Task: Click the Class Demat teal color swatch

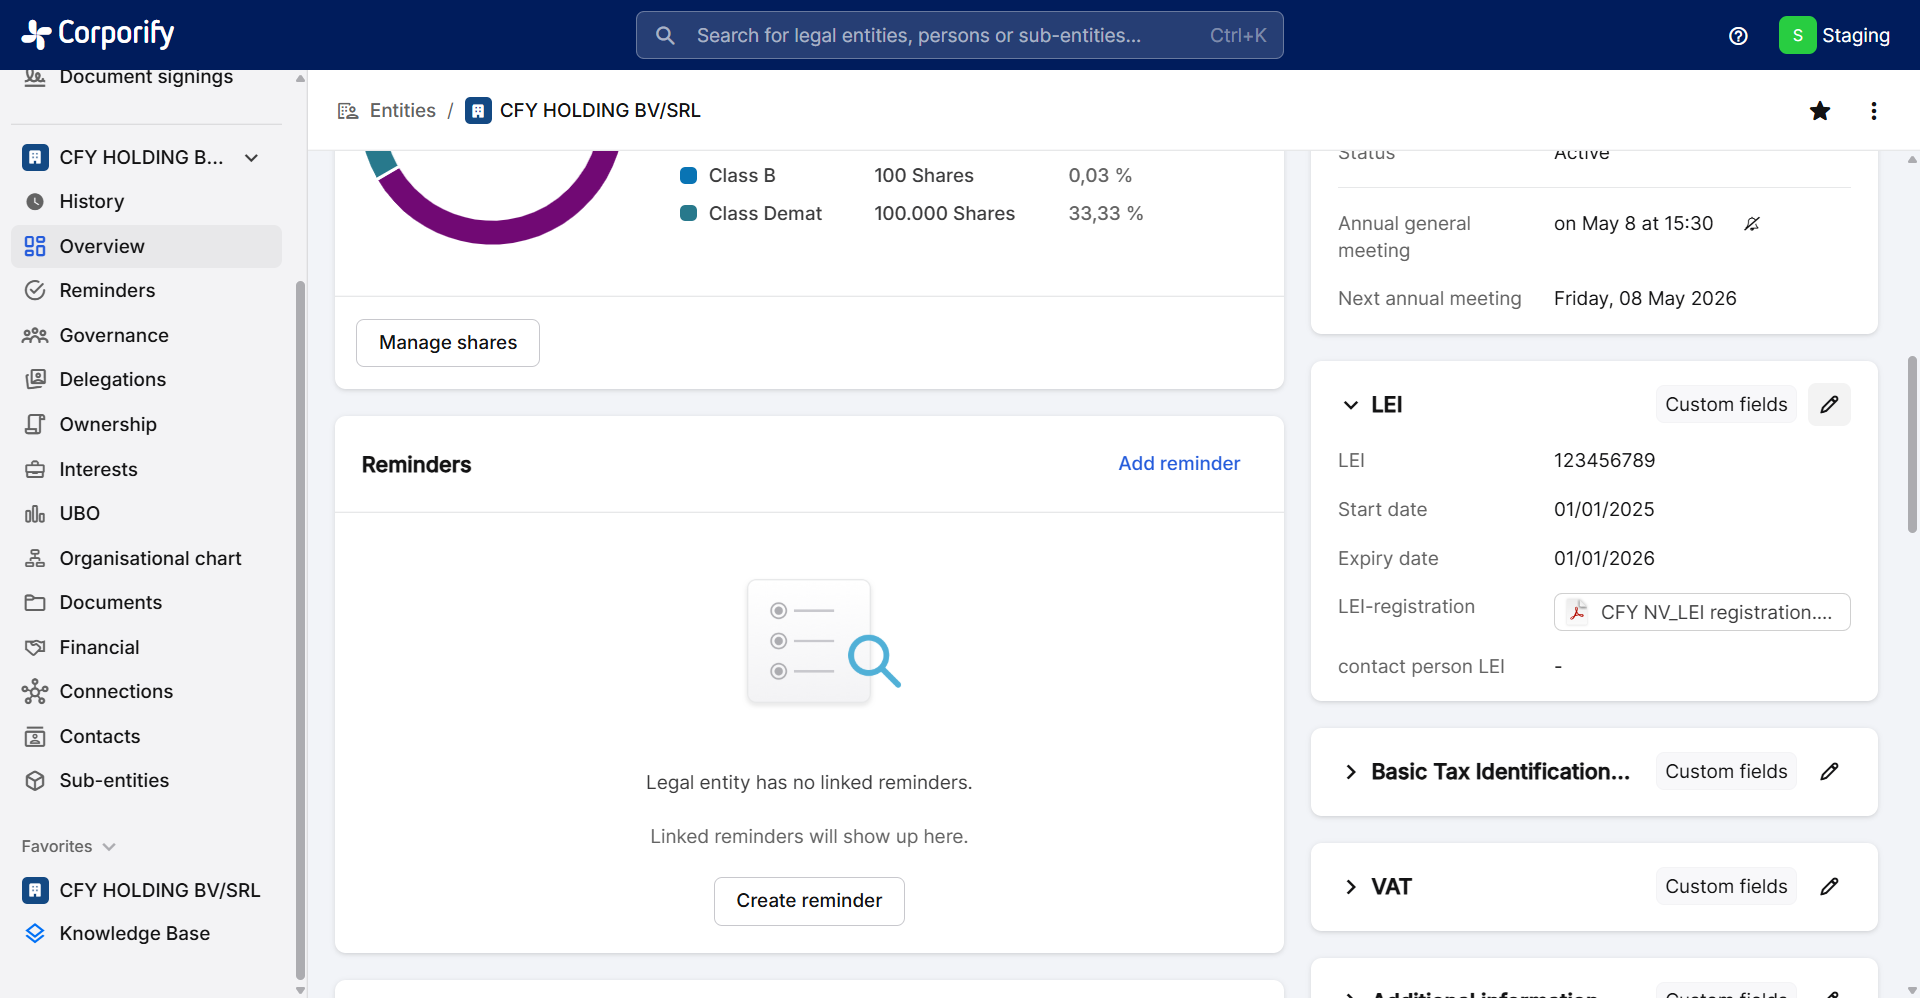Action: coord(688,213)
